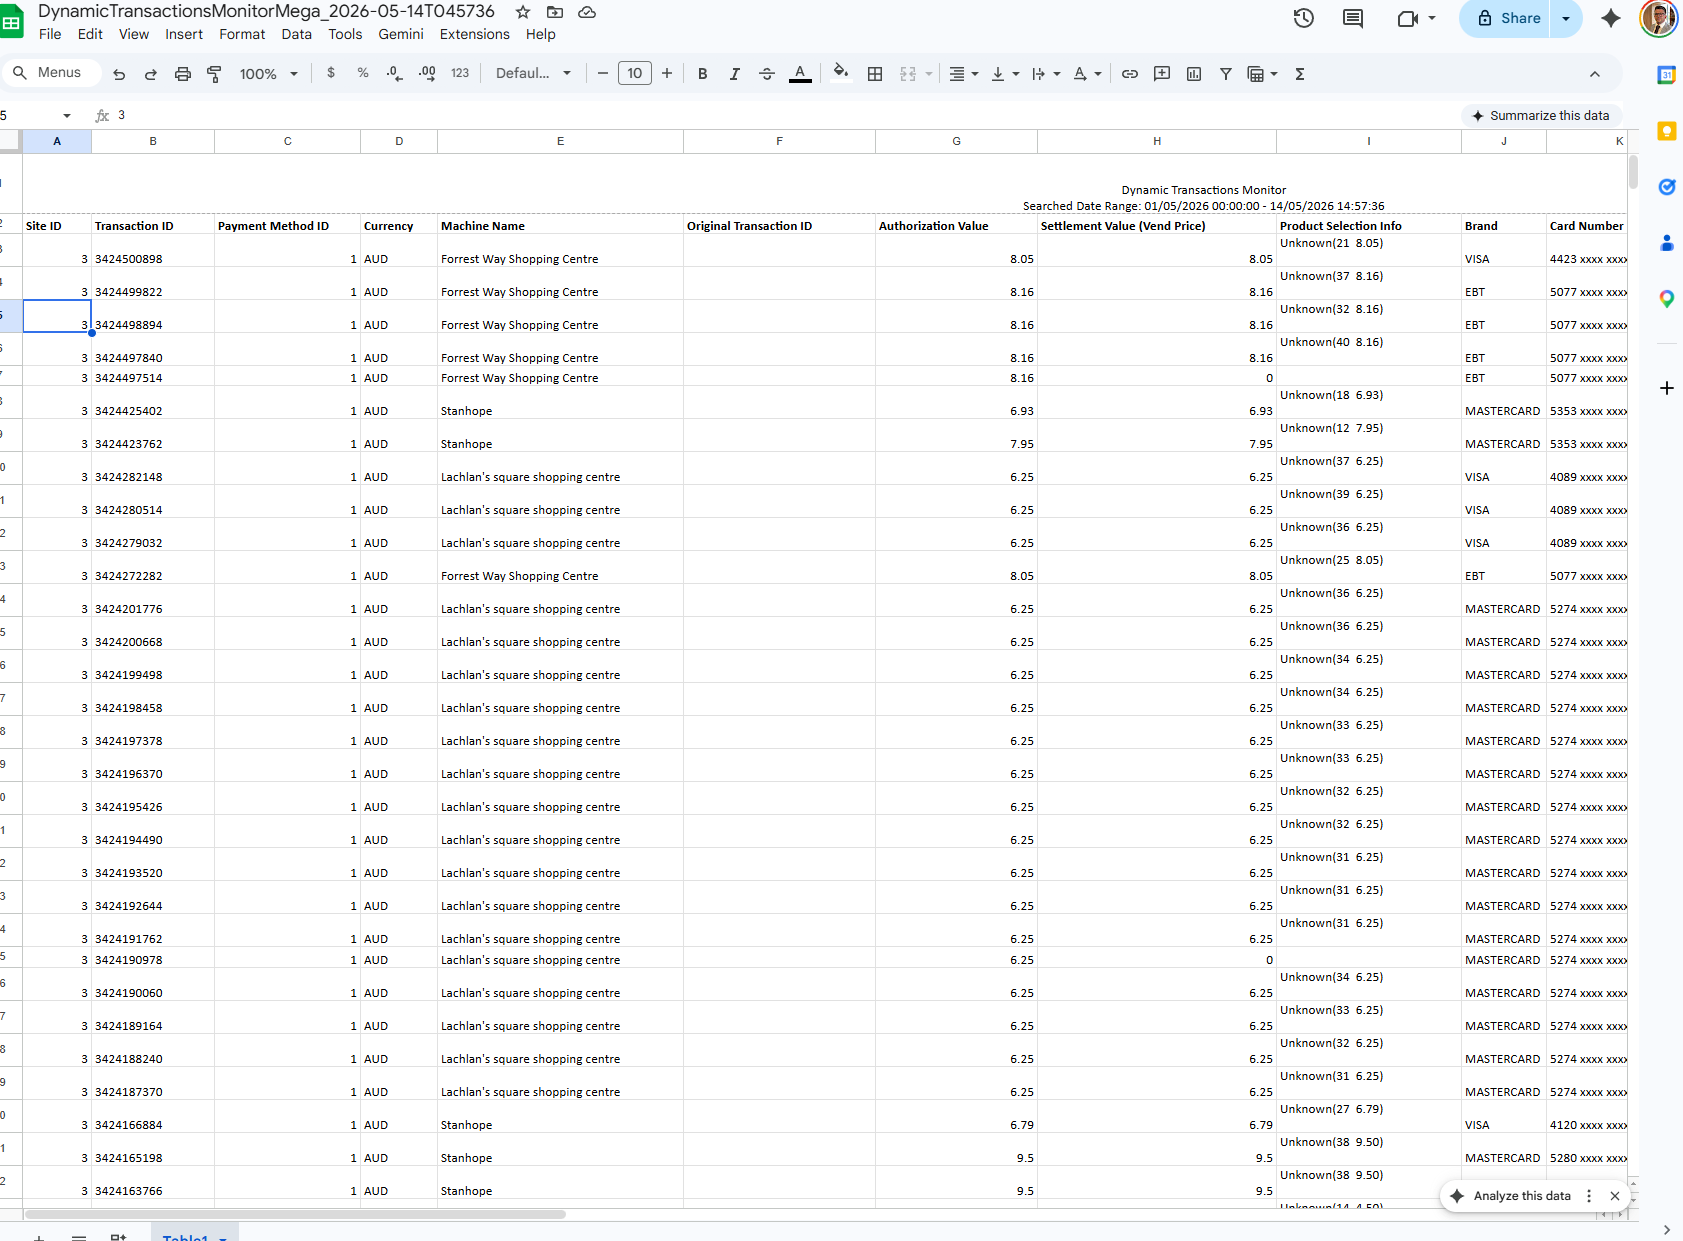Open the Functions sigma menu
Screen dimensions: 1683x1241
[x=1300, y=74]
